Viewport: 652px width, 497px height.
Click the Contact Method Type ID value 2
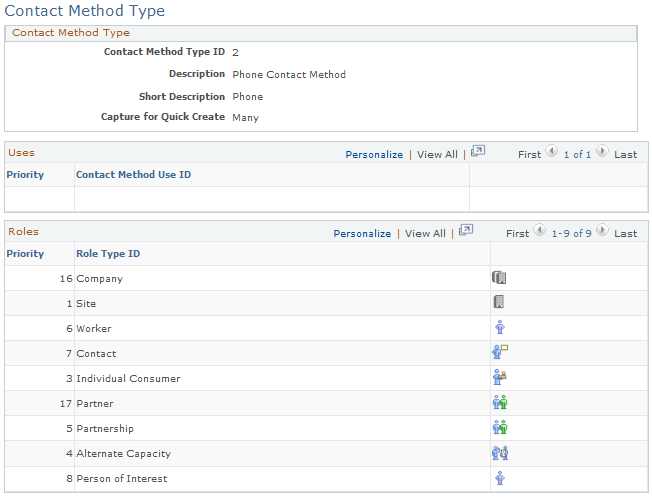pos(235,52)
